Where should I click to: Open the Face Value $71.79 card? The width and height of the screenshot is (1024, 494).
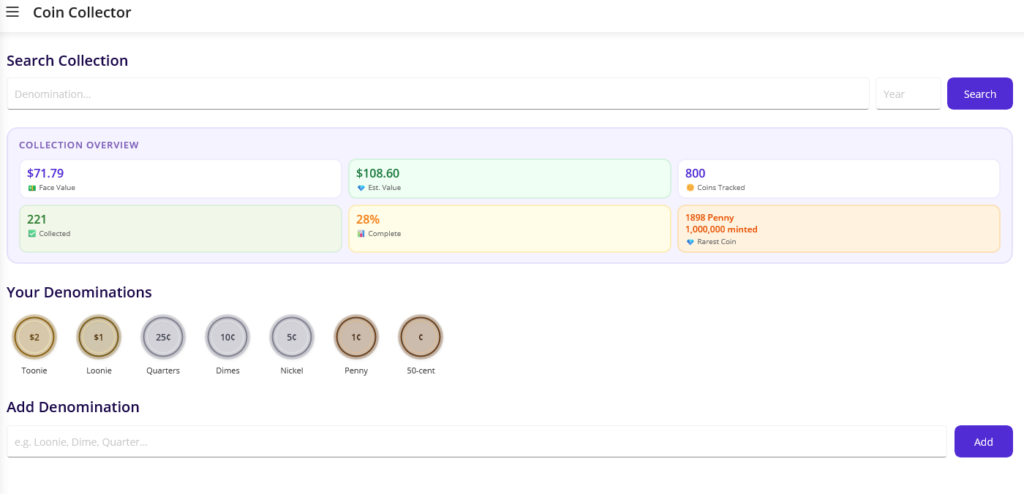pyautogui.click(x=180, y=179)
